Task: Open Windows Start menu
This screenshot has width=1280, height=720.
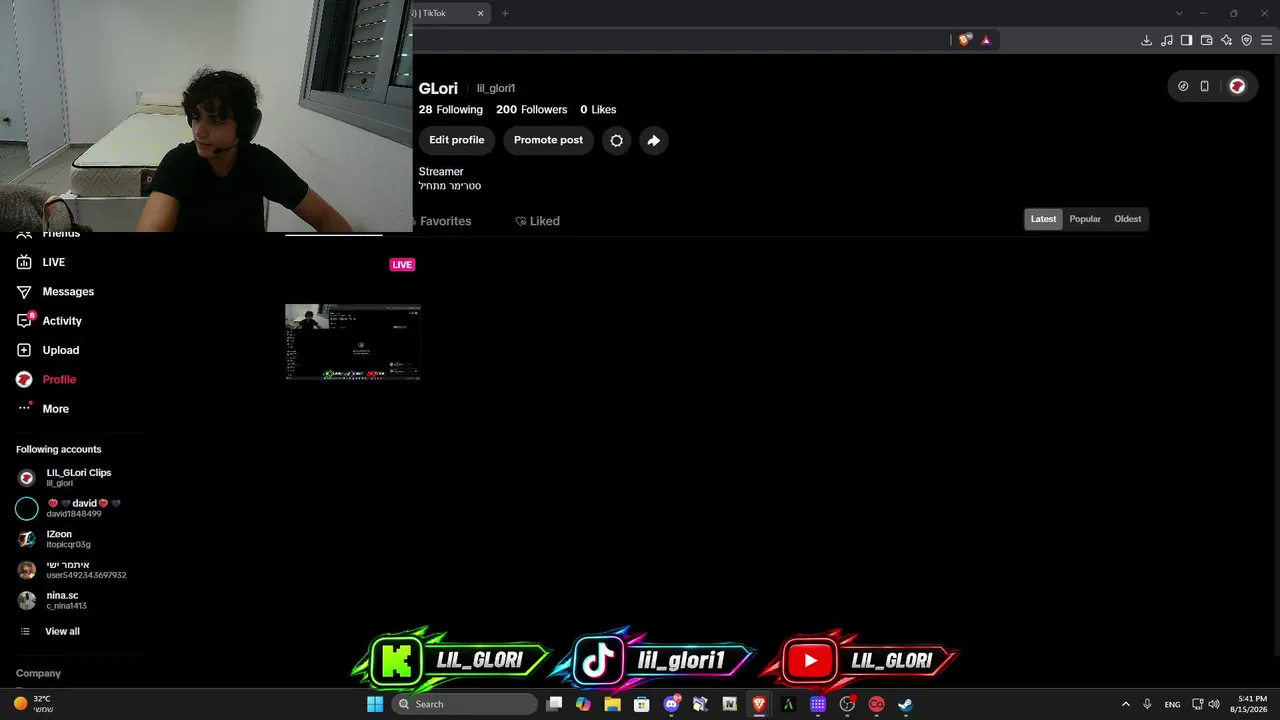Action: point(375,704)
